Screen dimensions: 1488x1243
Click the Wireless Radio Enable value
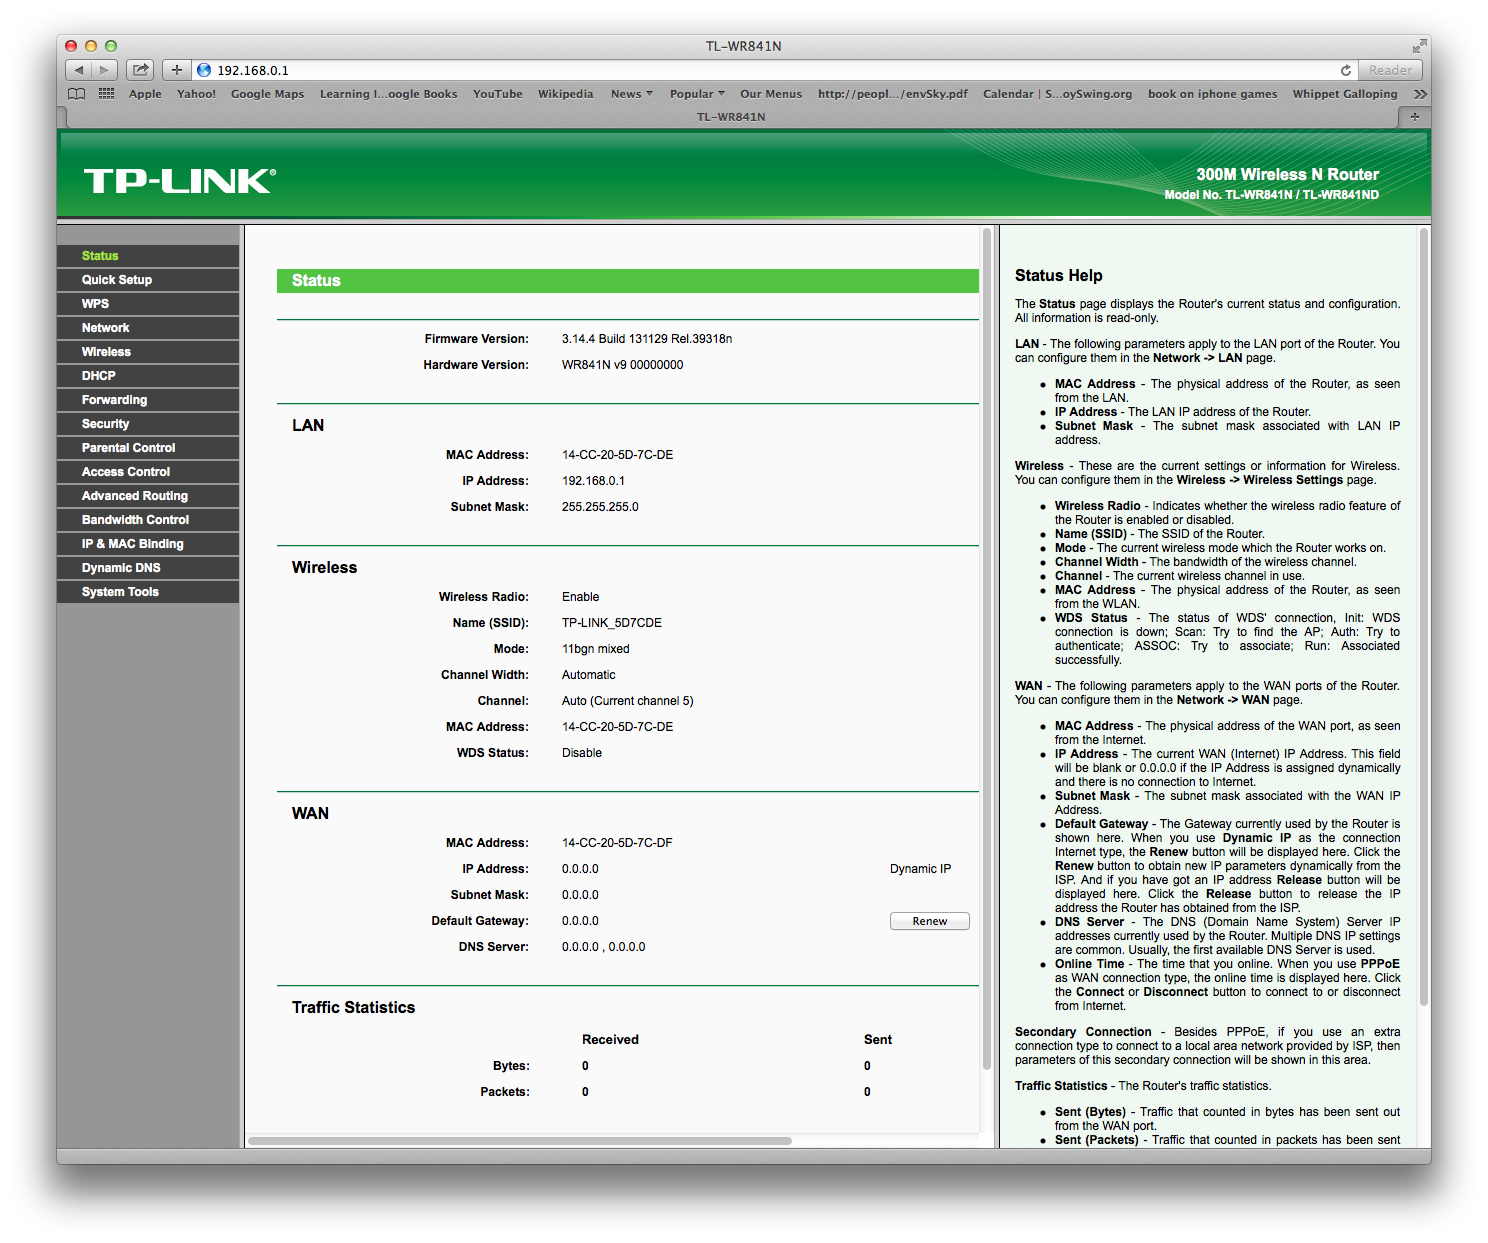[x=580, y=597]
